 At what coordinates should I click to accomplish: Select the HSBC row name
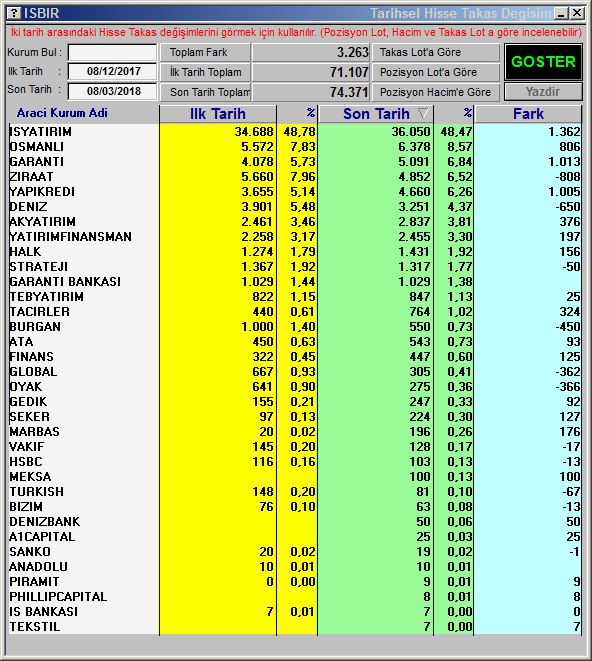26,462
